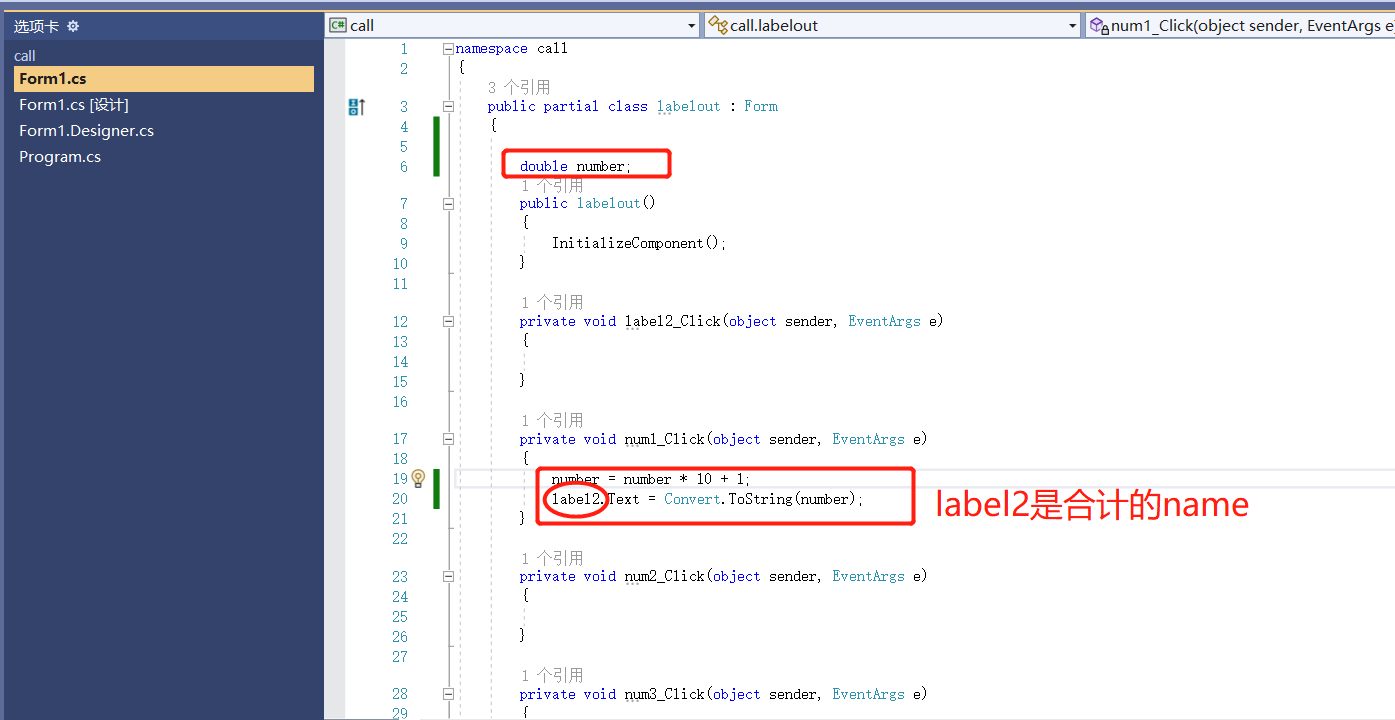Viewport: 1395px width, 720px height.
Task: Open the call project dropdown arrow
Action: (x=691, y=26)
